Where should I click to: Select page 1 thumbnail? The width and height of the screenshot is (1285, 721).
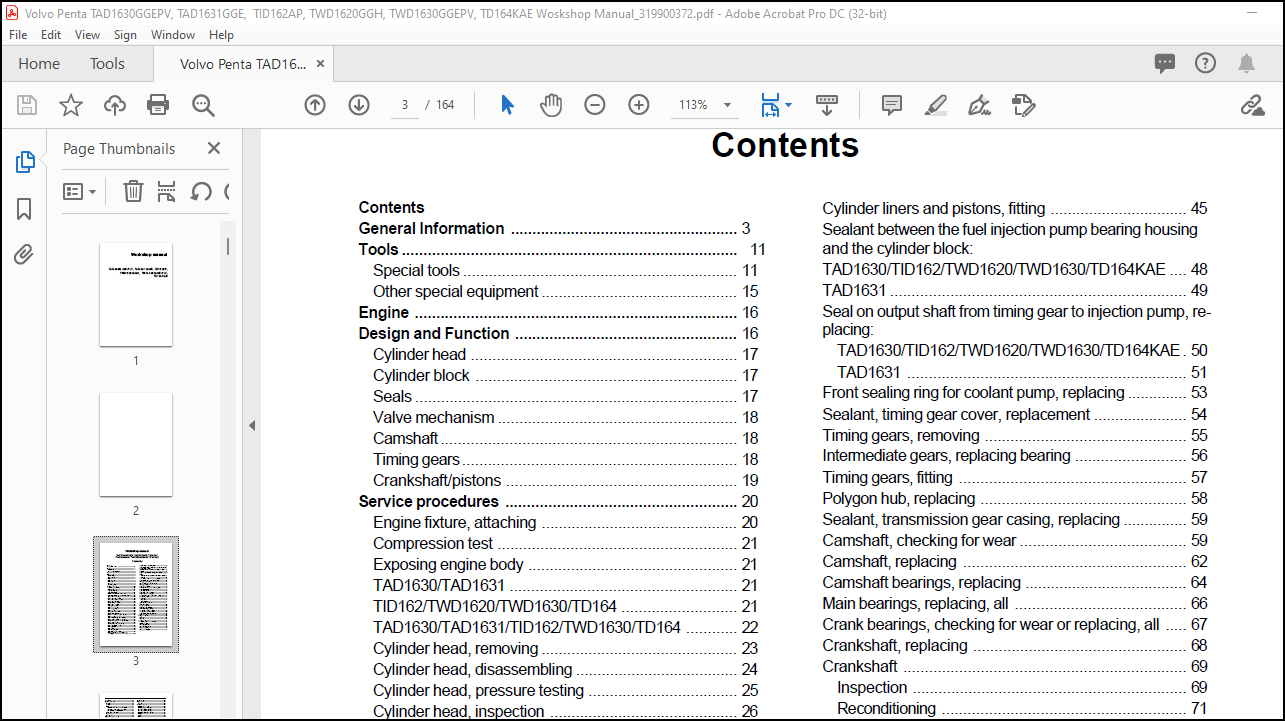tap(136, 293)
